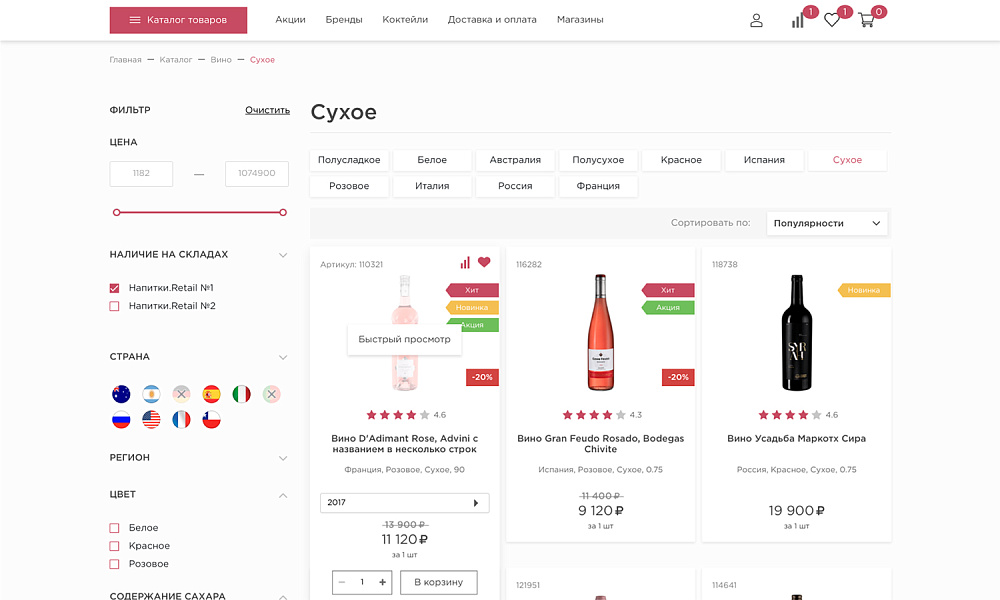Remove the crossed-out gray-pink flag filter
The height and width of the screenshot is (600, 1000).
tap(181, 394)
